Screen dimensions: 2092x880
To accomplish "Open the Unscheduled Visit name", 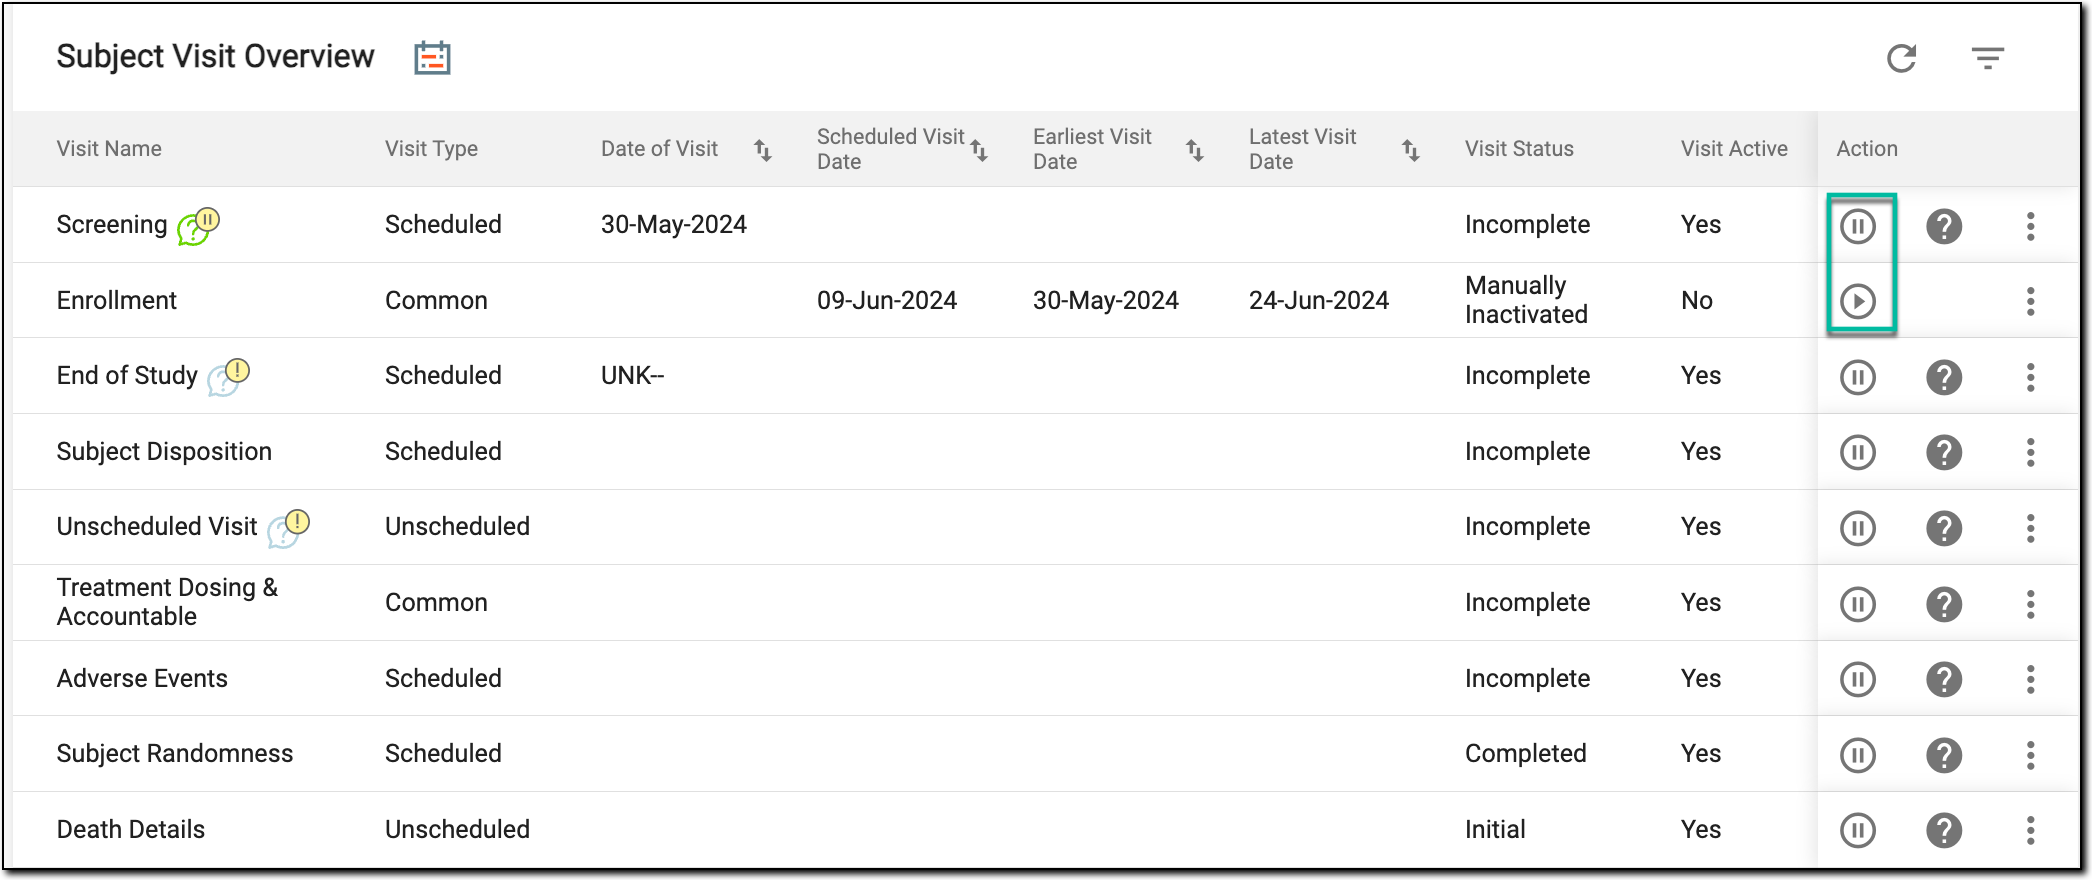I will (157, 526).
